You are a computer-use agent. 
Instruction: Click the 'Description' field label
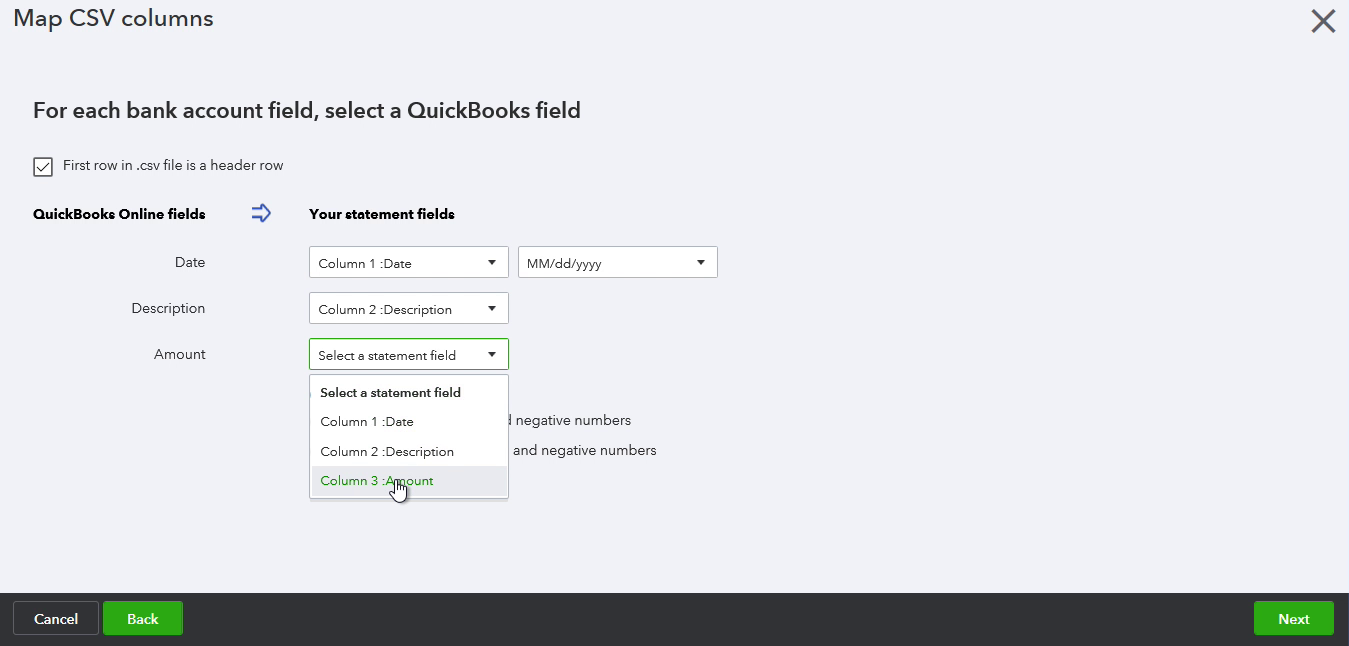tap(168, 308)
